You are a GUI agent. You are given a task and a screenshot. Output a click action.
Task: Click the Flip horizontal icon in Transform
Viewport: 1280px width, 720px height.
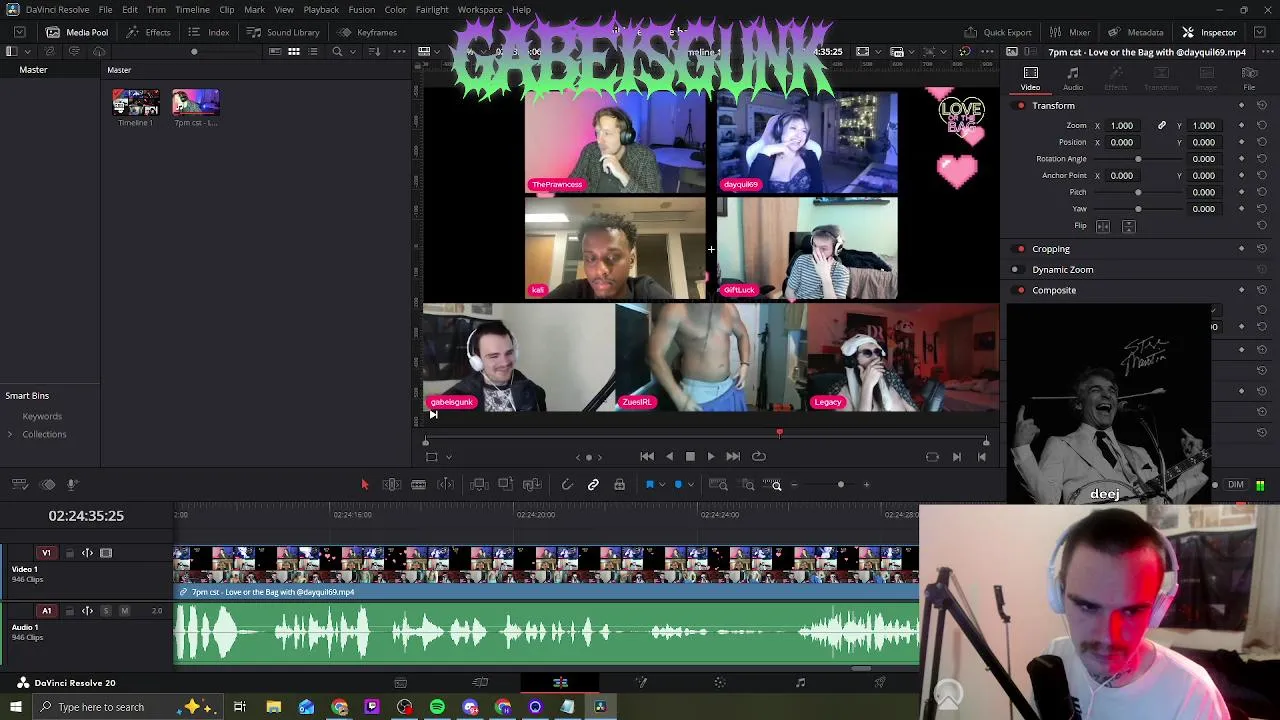tap(1103, 226)
